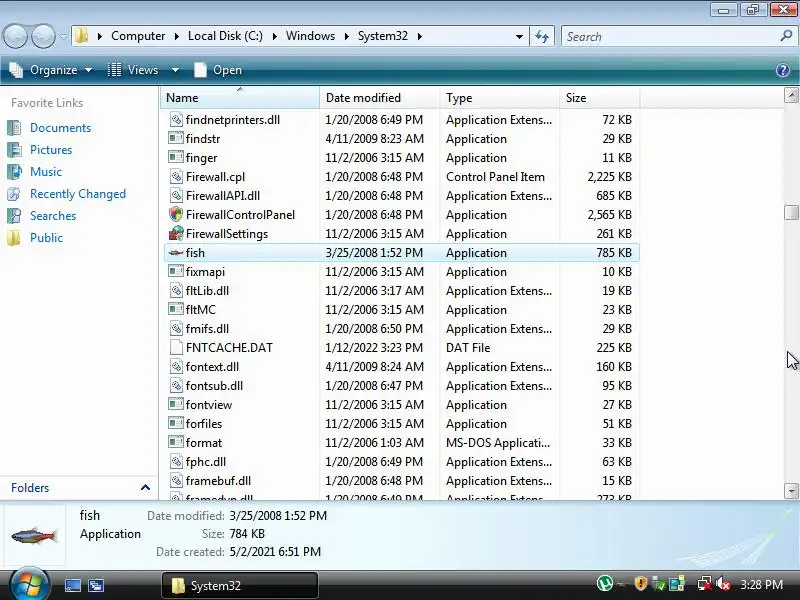
Task: Click the Back navigation button
Action: point(15,37)
